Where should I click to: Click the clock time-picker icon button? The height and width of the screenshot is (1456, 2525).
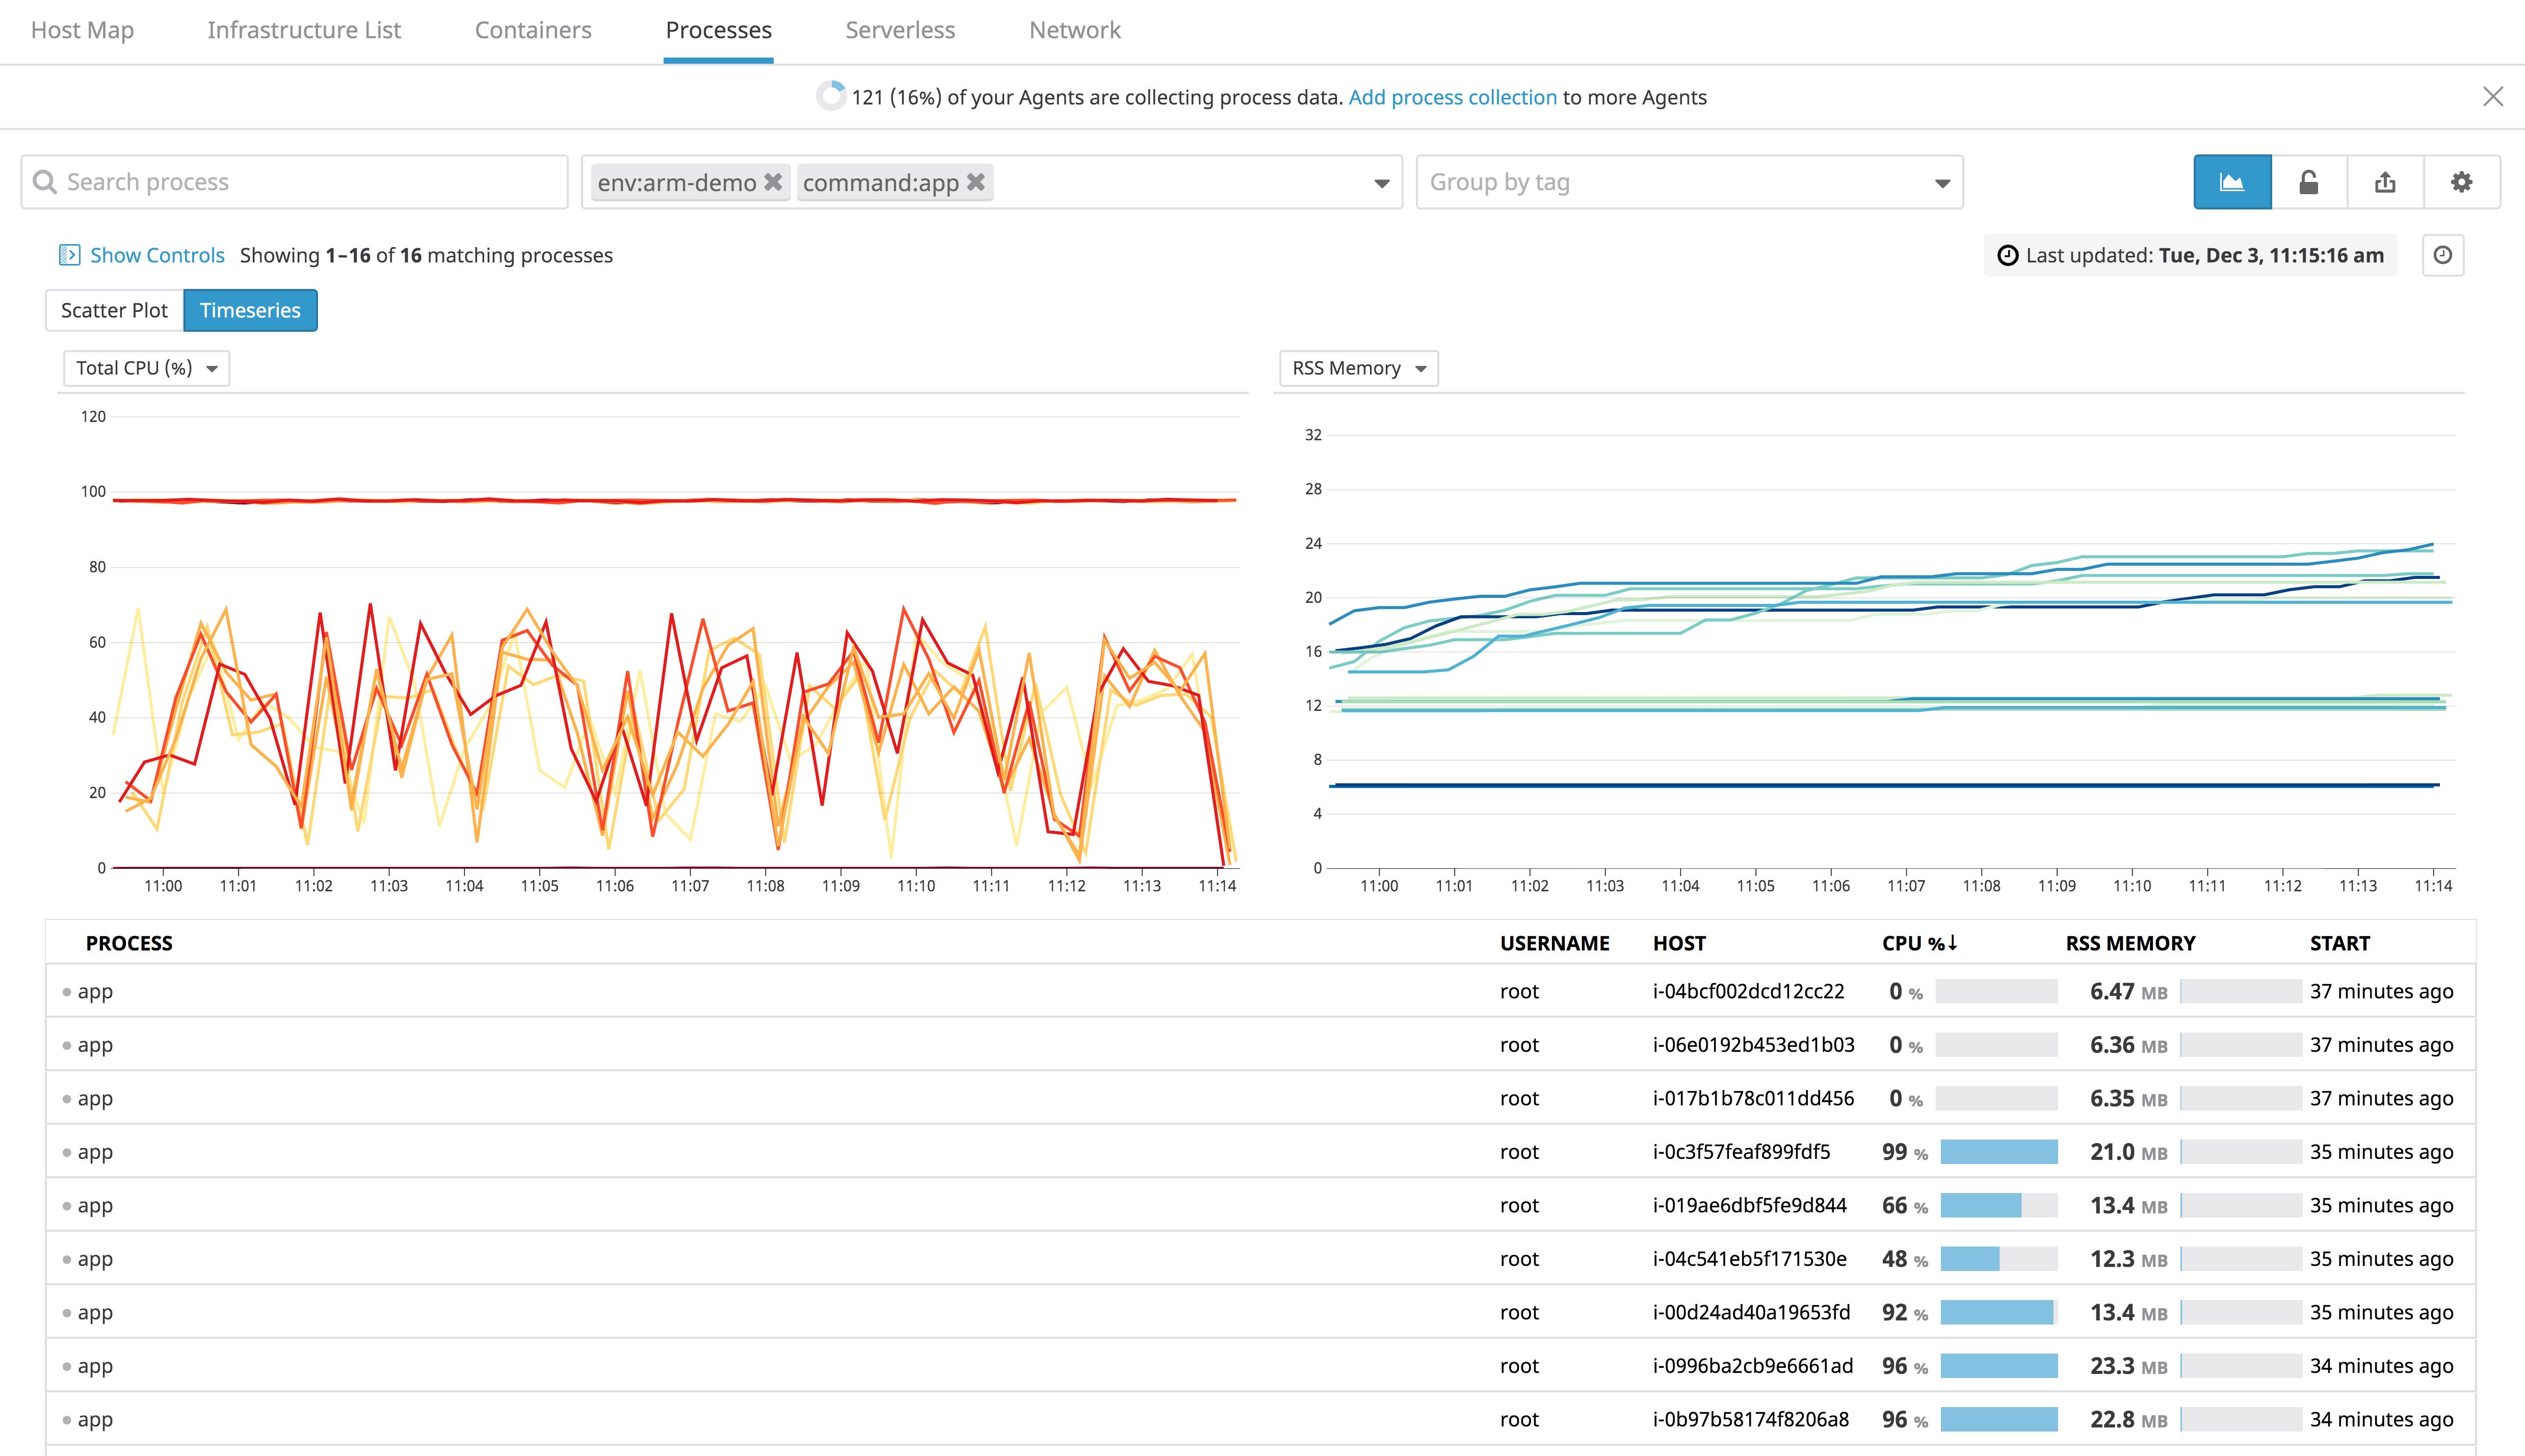pyautogui.click(x=2442, y=255)
